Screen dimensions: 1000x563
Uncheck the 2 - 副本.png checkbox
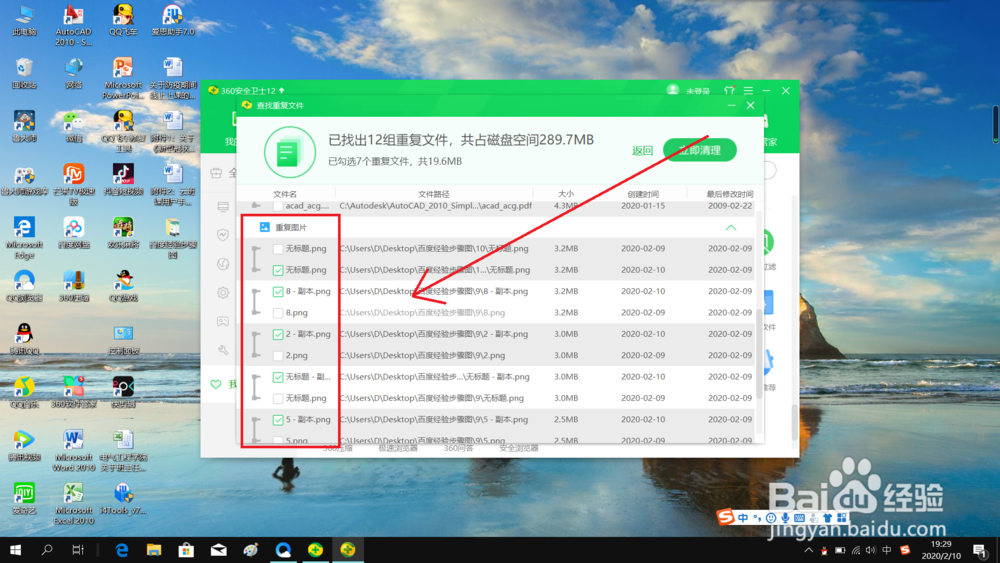(x=277, y=334)
